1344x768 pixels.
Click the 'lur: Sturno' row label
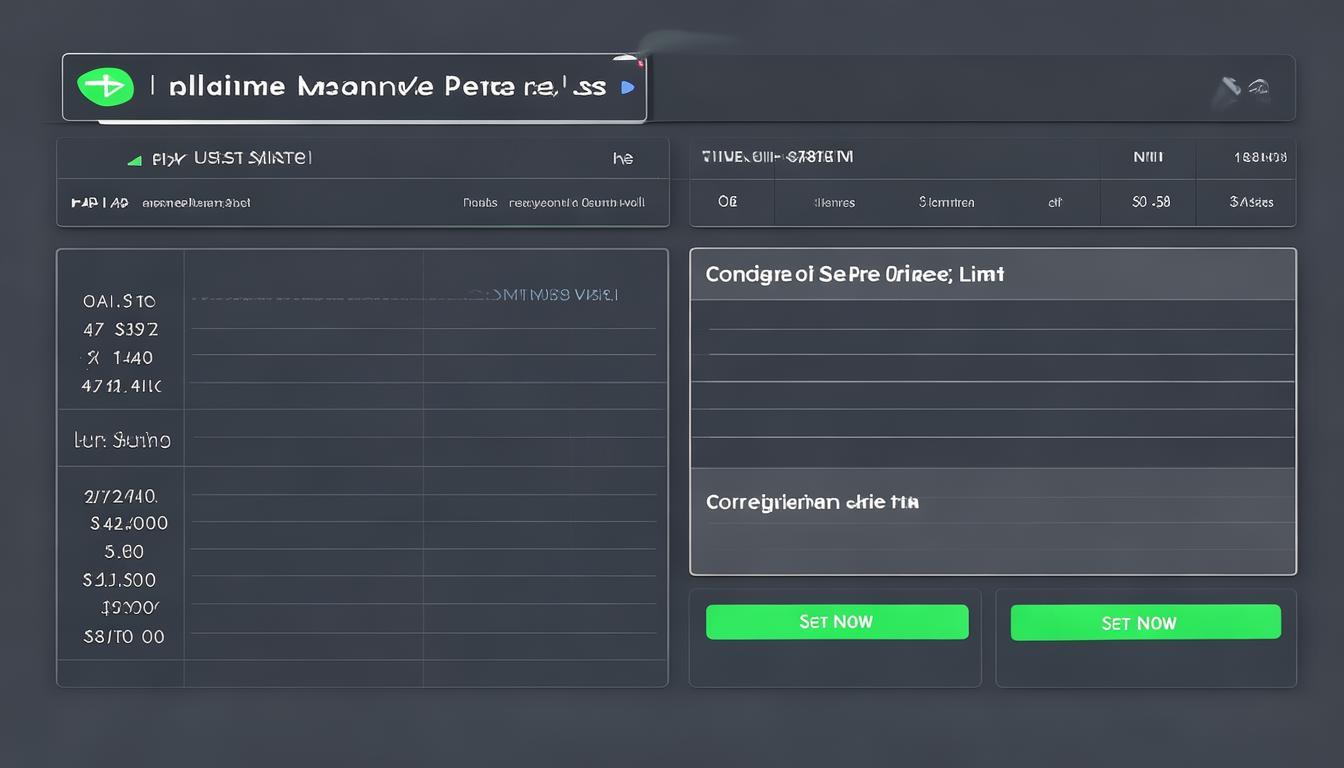(x=122, y=440)
